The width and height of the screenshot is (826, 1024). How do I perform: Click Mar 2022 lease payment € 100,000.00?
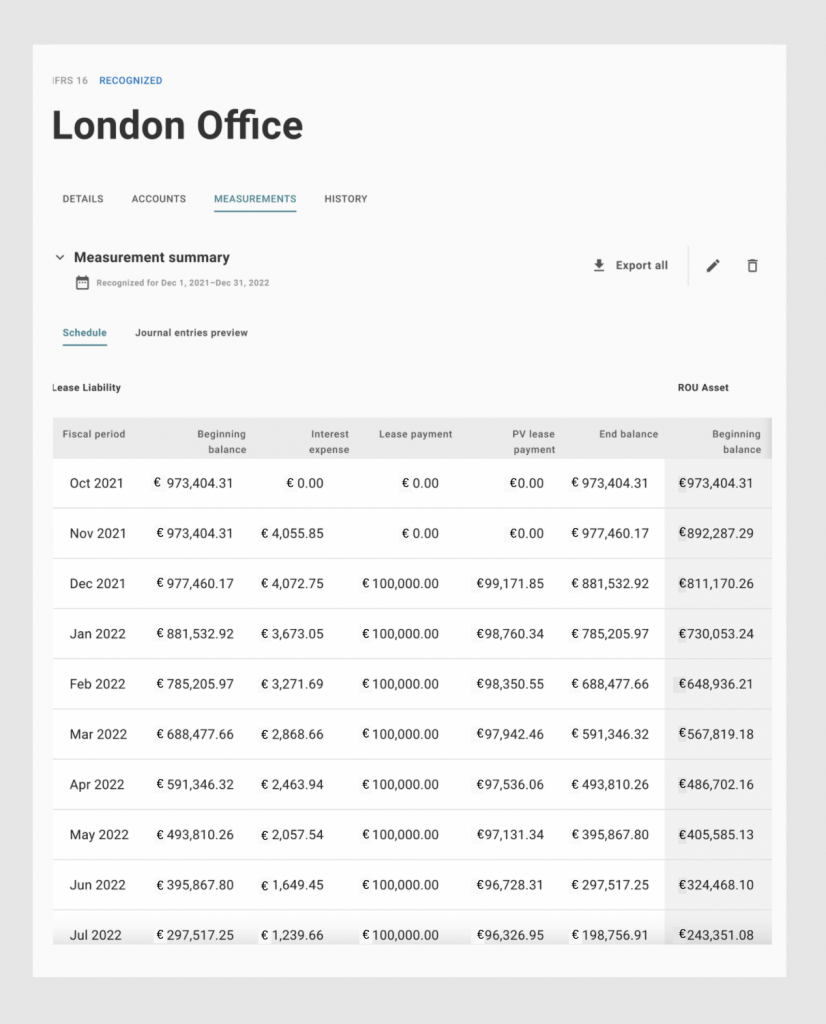coord(400,735)
